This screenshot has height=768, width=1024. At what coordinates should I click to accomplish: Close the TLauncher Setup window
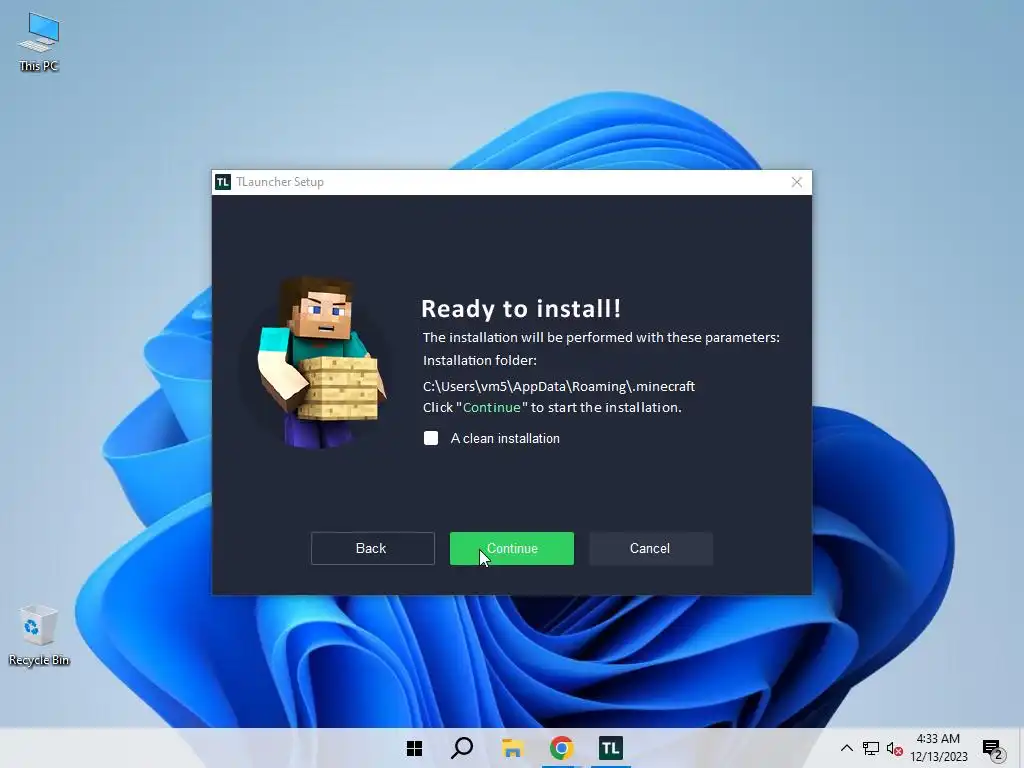coord(796,182)
